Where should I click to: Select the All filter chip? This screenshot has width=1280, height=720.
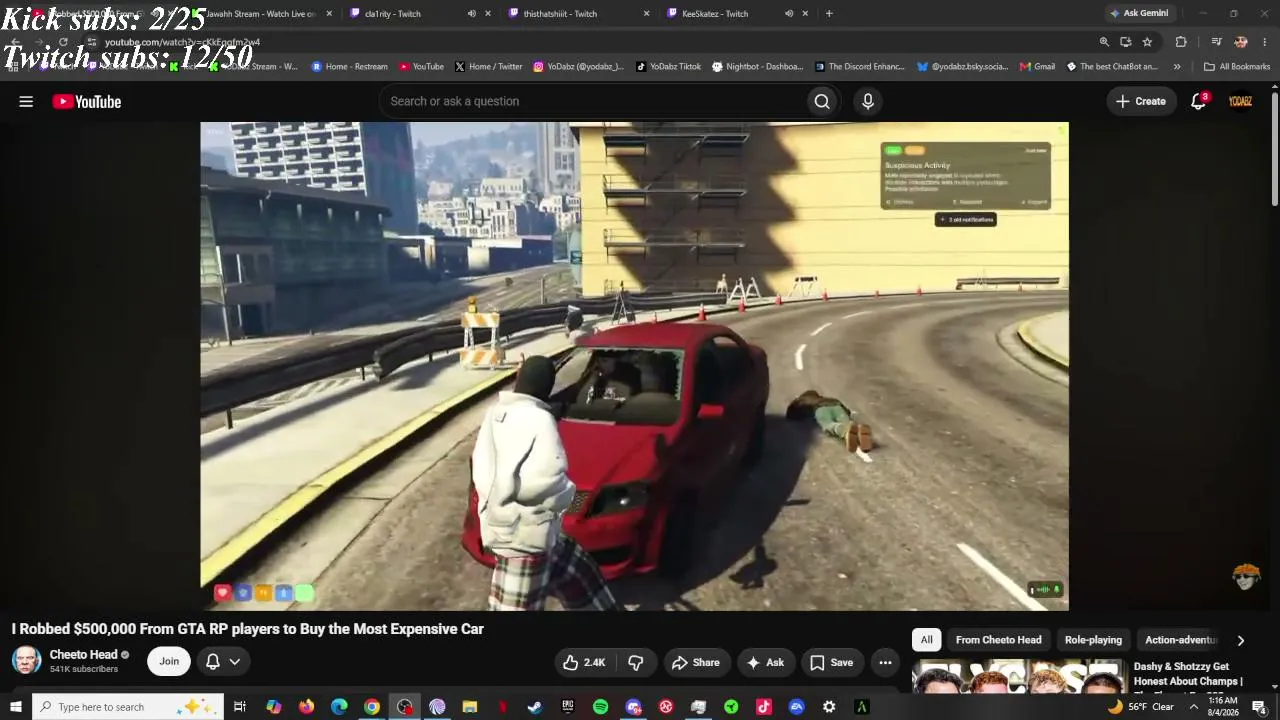tap(927, 640)
